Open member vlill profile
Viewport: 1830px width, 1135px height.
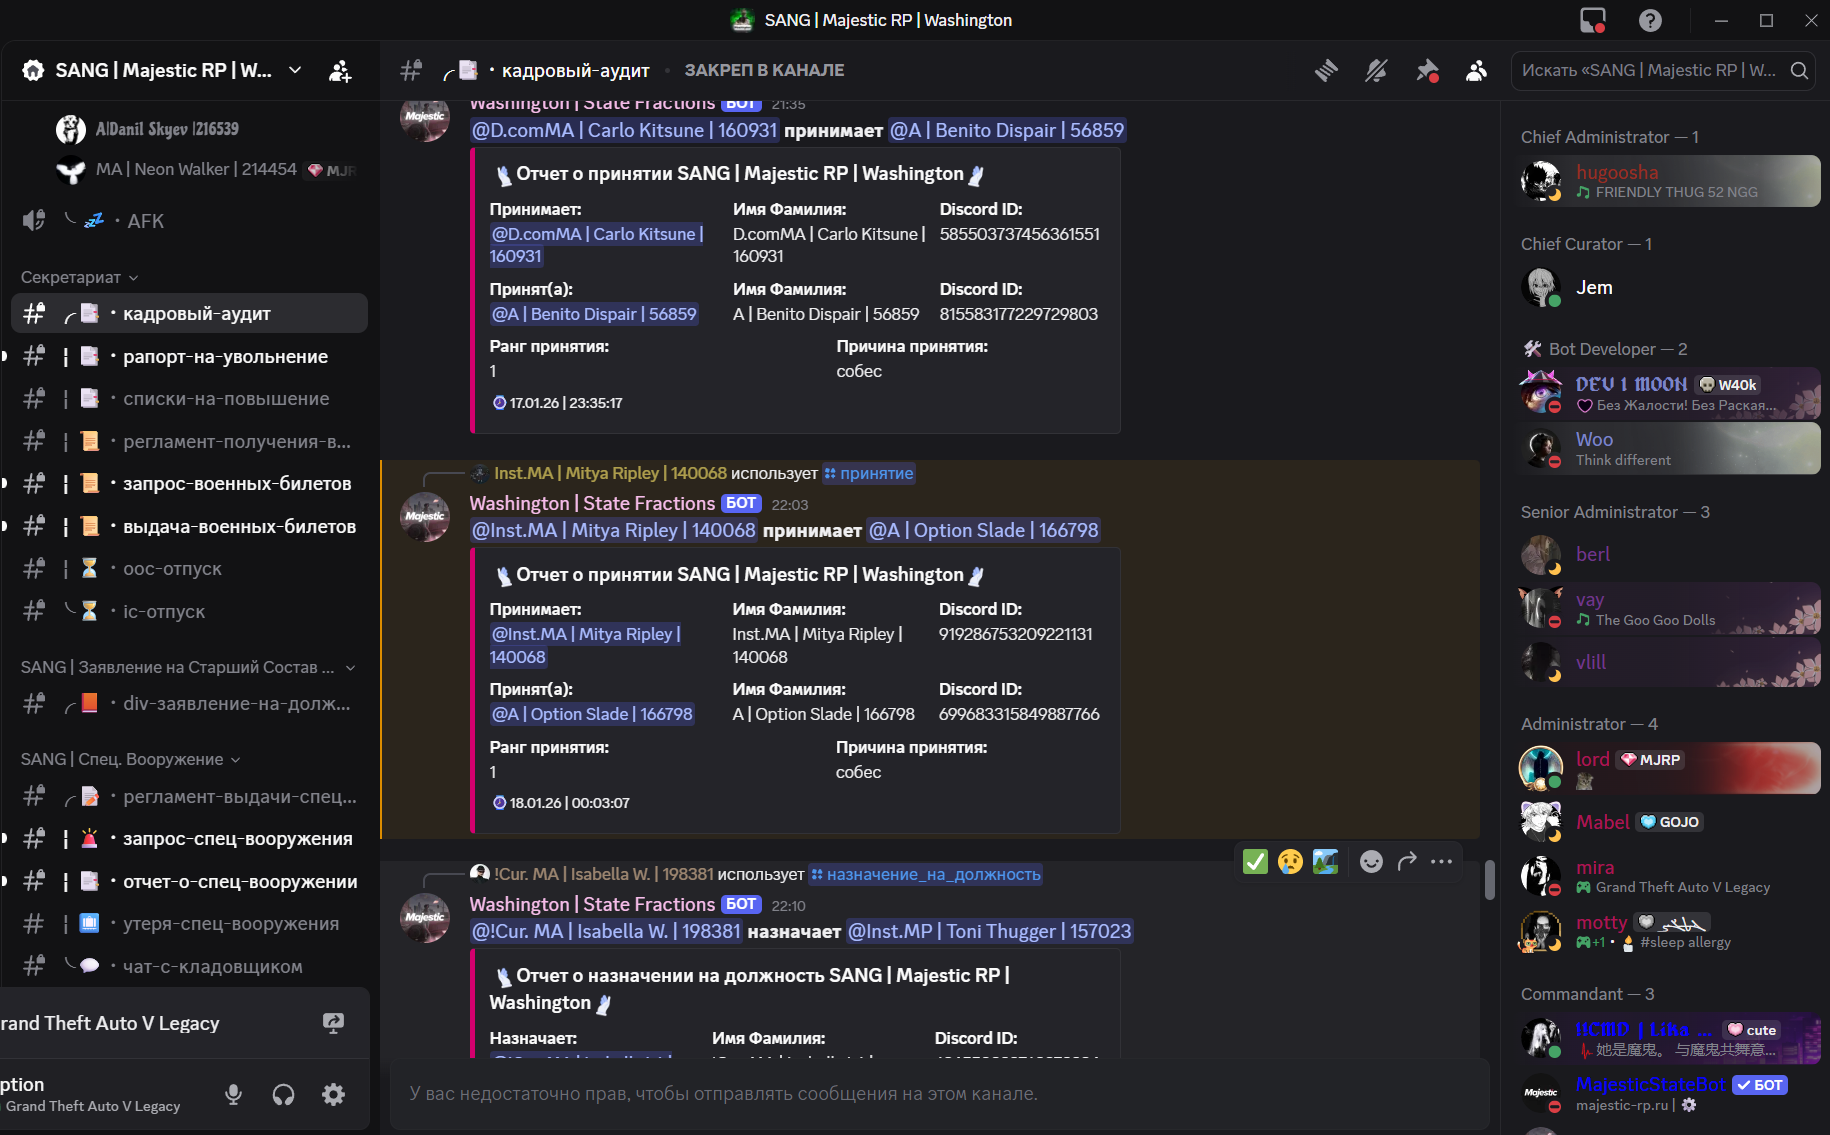(x=1669, y=662)
